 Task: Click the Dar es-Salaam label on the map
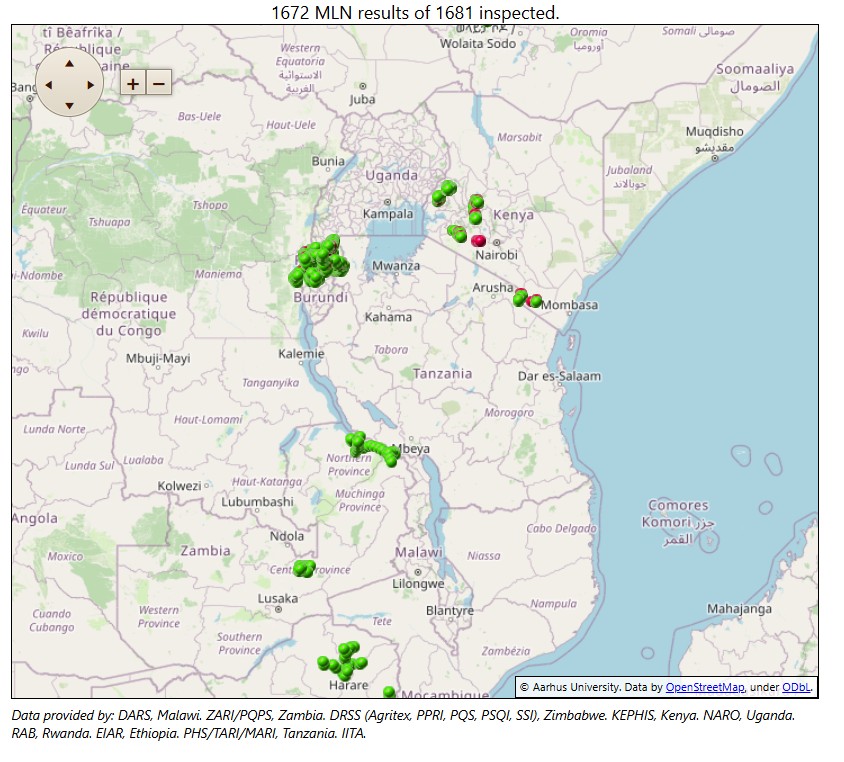pos(559,376)
